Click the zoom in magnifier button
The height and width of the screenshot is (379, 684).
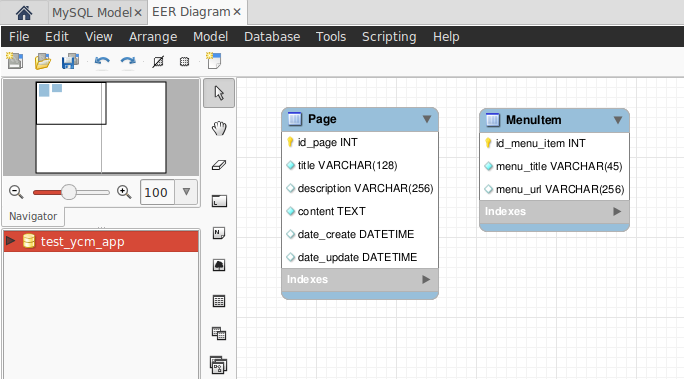(124, 192)
